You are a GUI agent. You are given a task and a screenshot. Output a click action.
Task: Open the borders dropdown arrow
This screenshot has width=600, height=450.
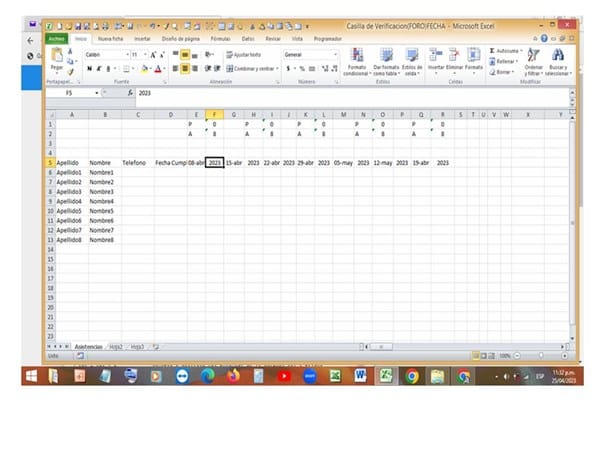133,68
